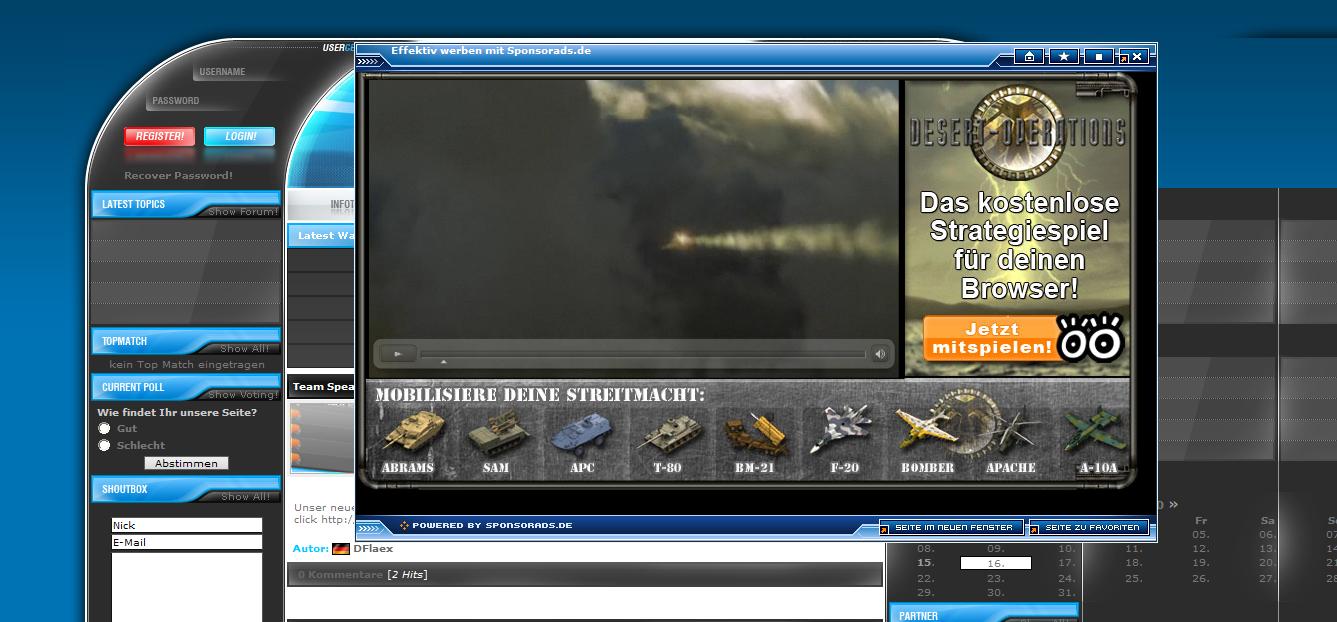The height and width of the screenshot is (622, 1337).
Task: Select calendar day 23.
Action: pos(996,578)
